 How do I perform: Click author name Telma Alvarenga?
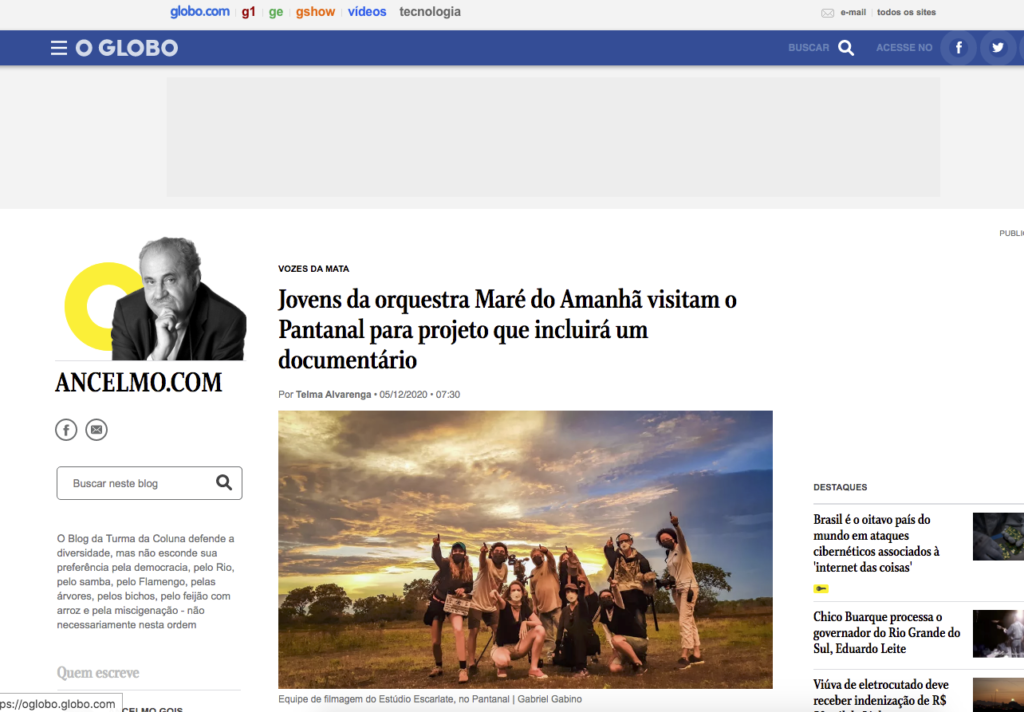point(333,395)
